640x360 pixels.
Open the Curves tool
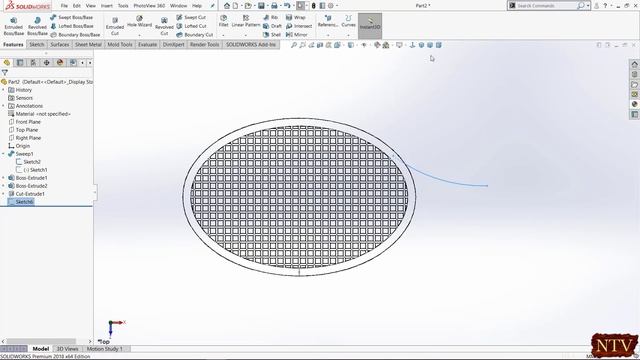click(x=348, y=22)
